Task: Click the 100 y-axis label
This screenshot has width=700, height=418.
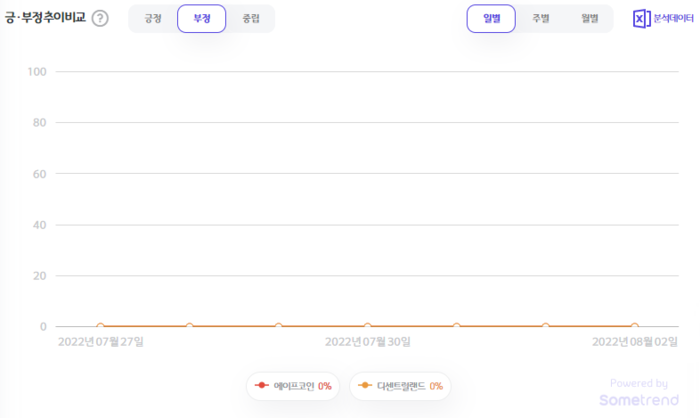Action: pos(37,72)
